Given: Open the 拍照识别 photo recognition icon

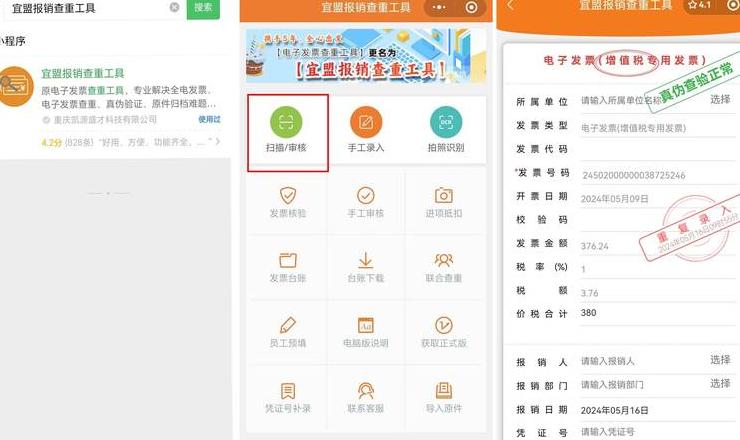Looking at the screenshot, I should coord(446,130).
